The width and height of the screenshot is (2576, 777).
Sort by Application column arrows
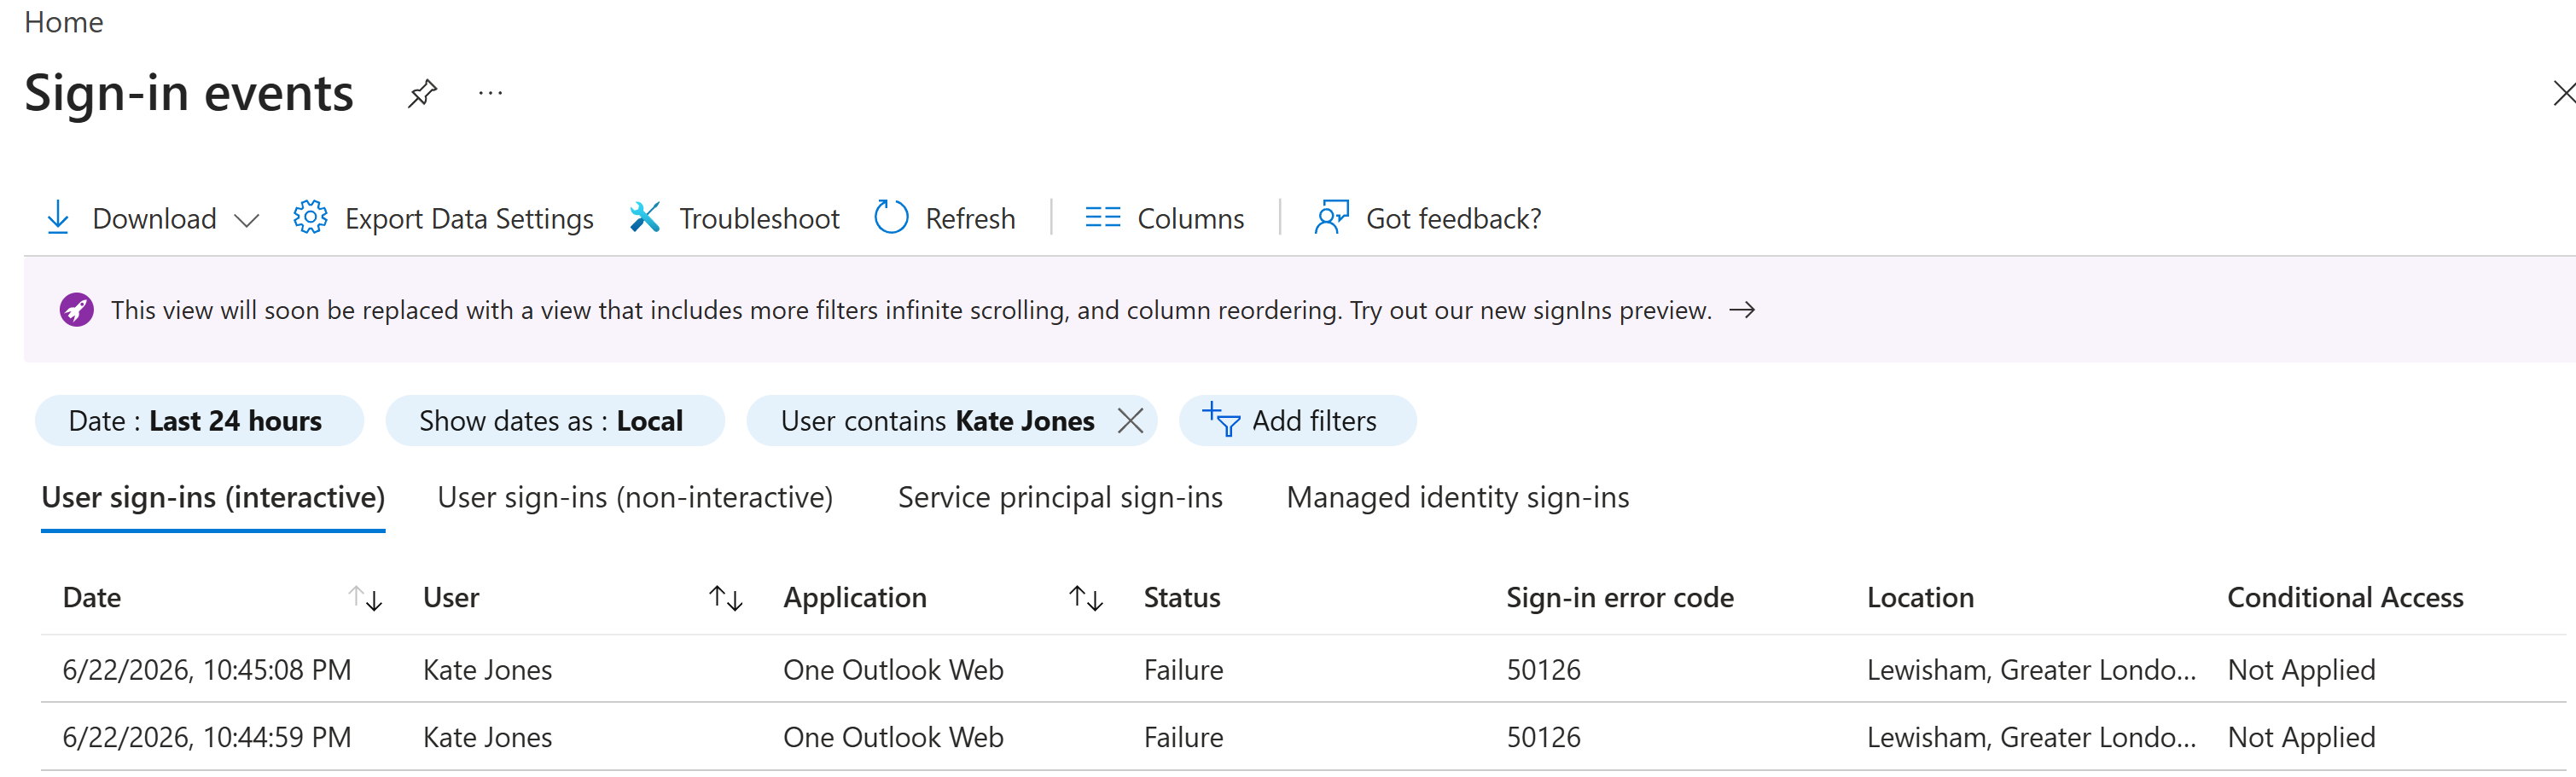[x=1085, y=599]
